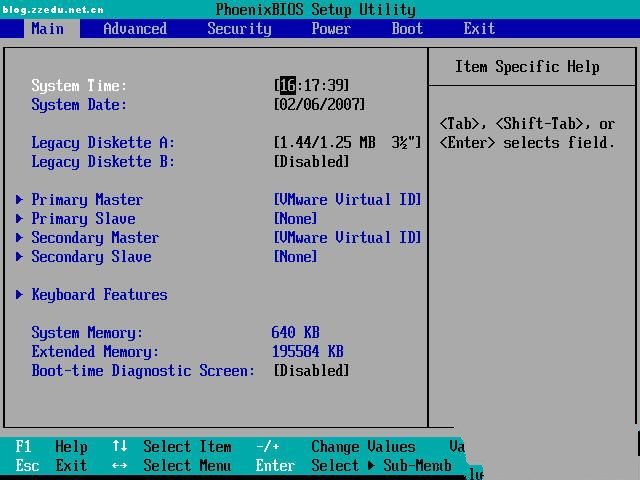This screenshot has height=480, width=640.
Task: Select the Primary Master VMware Virtual ID value
Action: pyautogui.click(x=347, y=199)
